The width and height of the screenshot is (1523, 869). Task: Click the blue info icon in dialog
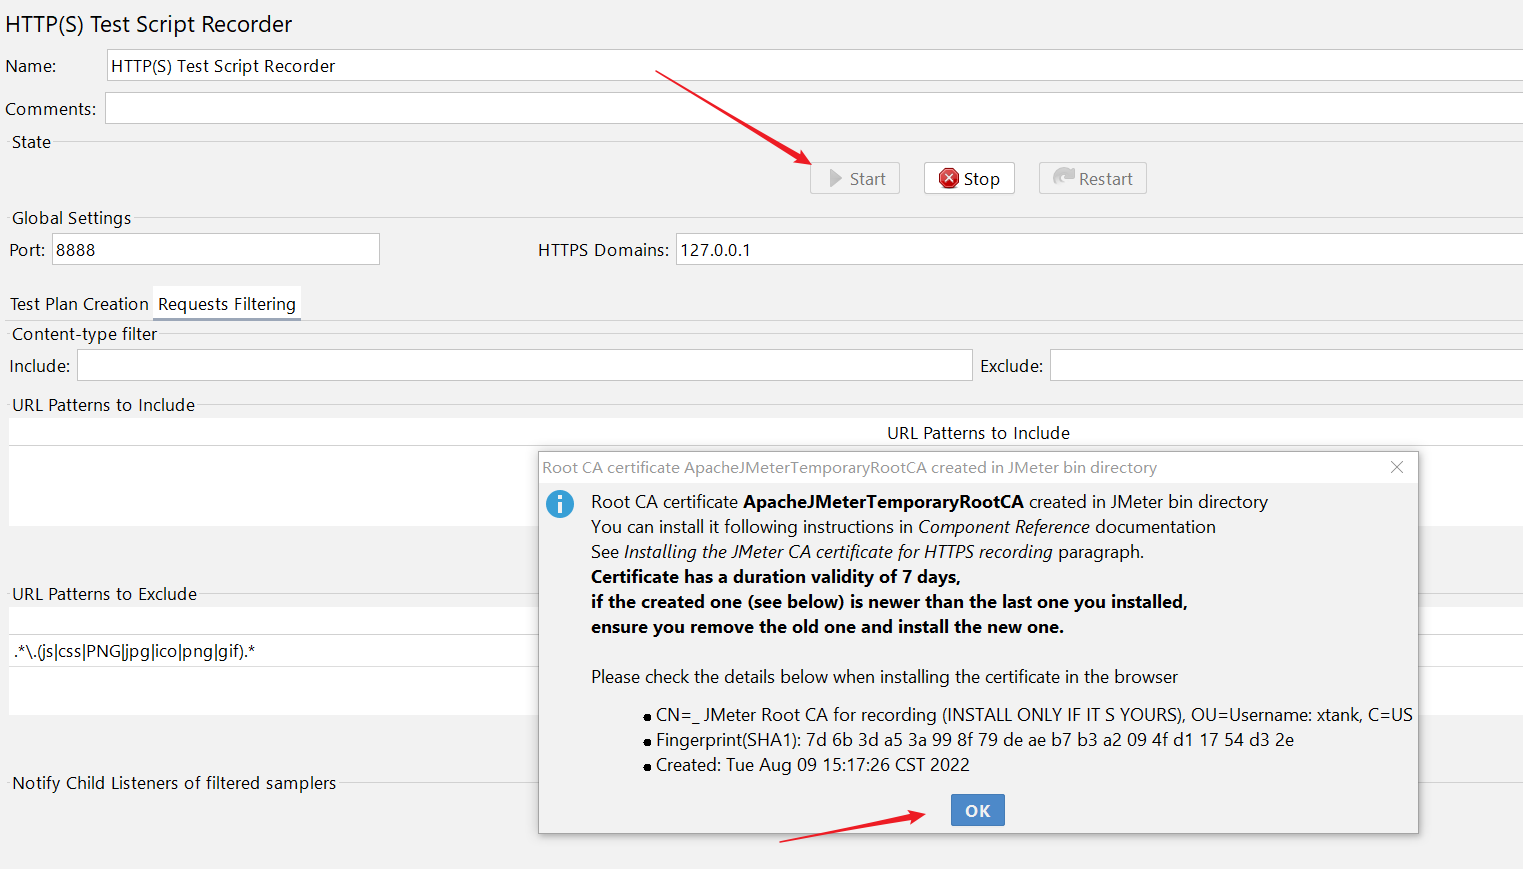tap(560, 503)
